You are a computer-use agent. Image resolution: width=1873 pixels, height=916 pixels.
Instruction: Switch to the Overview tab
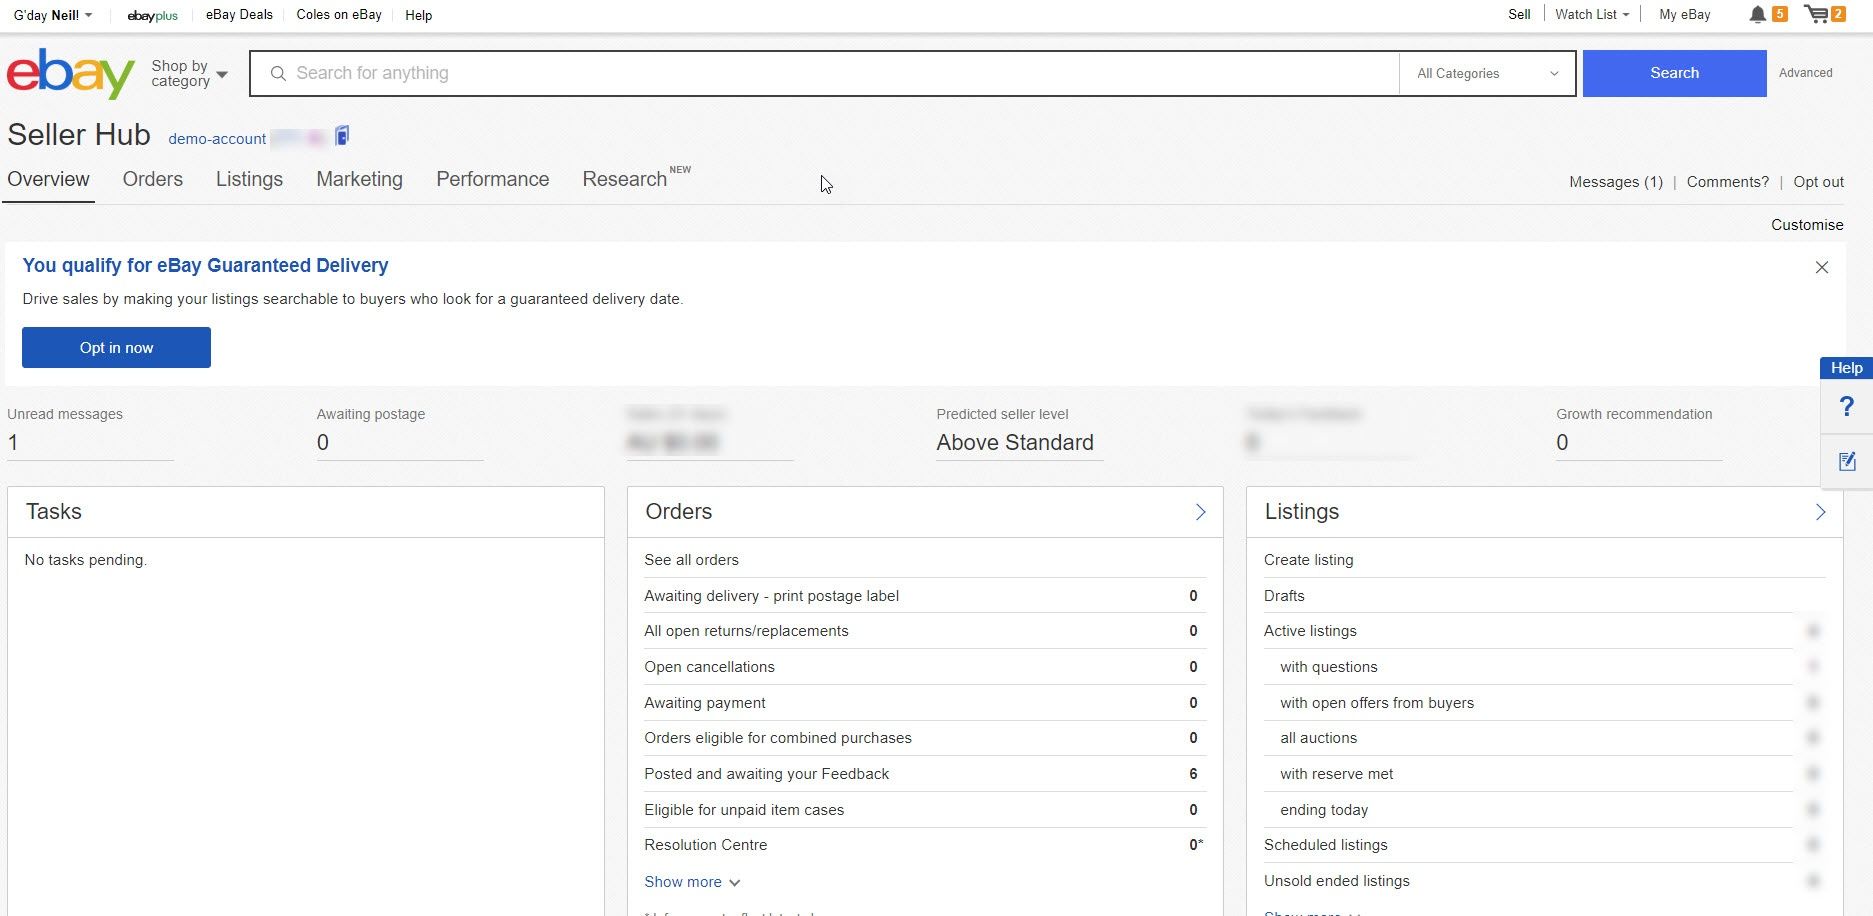(48, 179)
